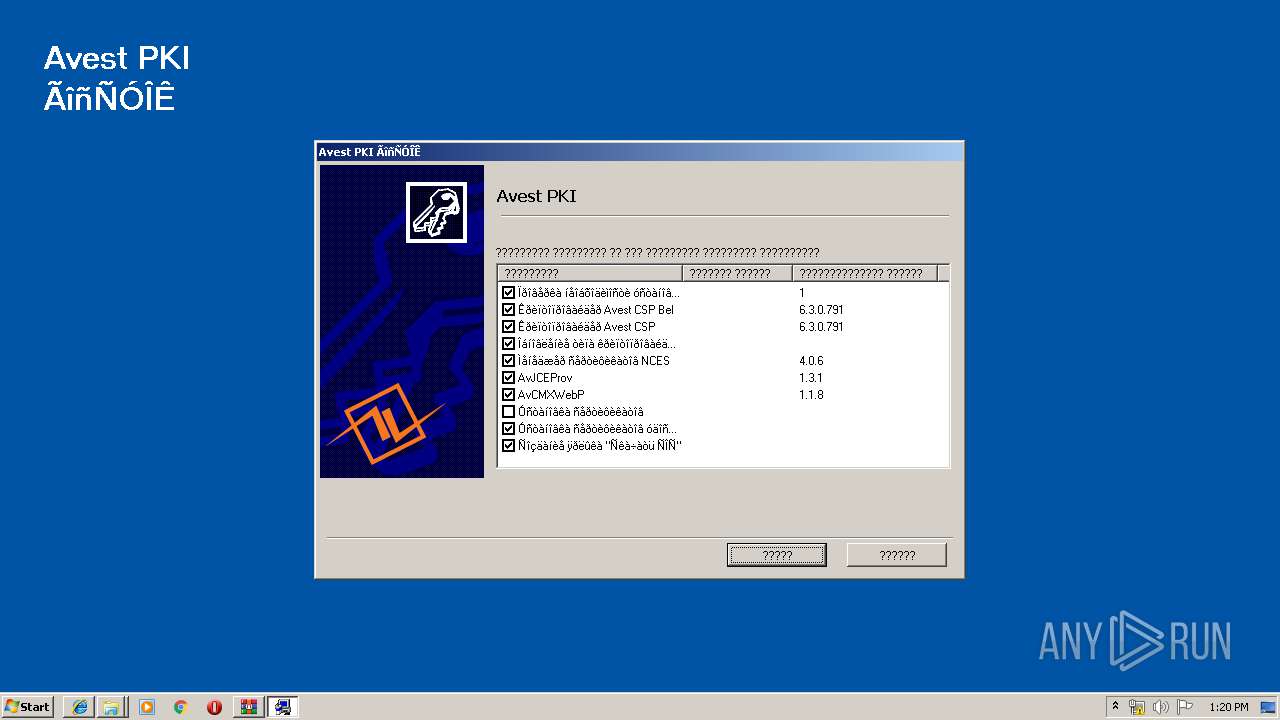This screenshot has height=720, width=1280.
Task: Launch Google Chrome from the taskbar
Action: pyautogui.click(x=180, y=707)
